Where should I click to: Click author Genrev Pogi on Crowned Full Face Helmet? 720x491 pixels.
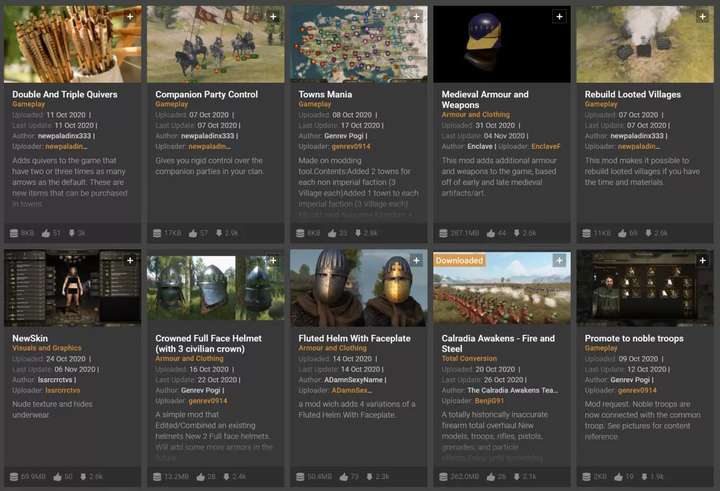pos(201,390)
